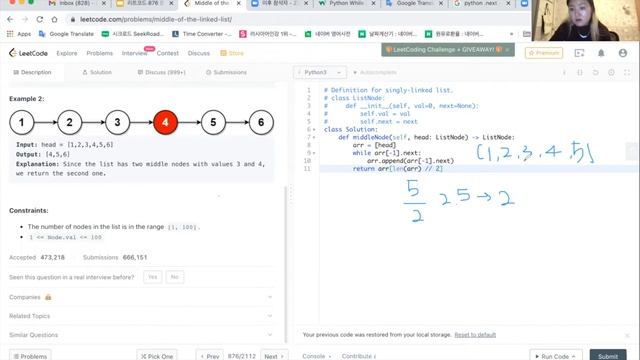Switch to the Solution tab
The image size is (640, 360).
coord(97,72)
